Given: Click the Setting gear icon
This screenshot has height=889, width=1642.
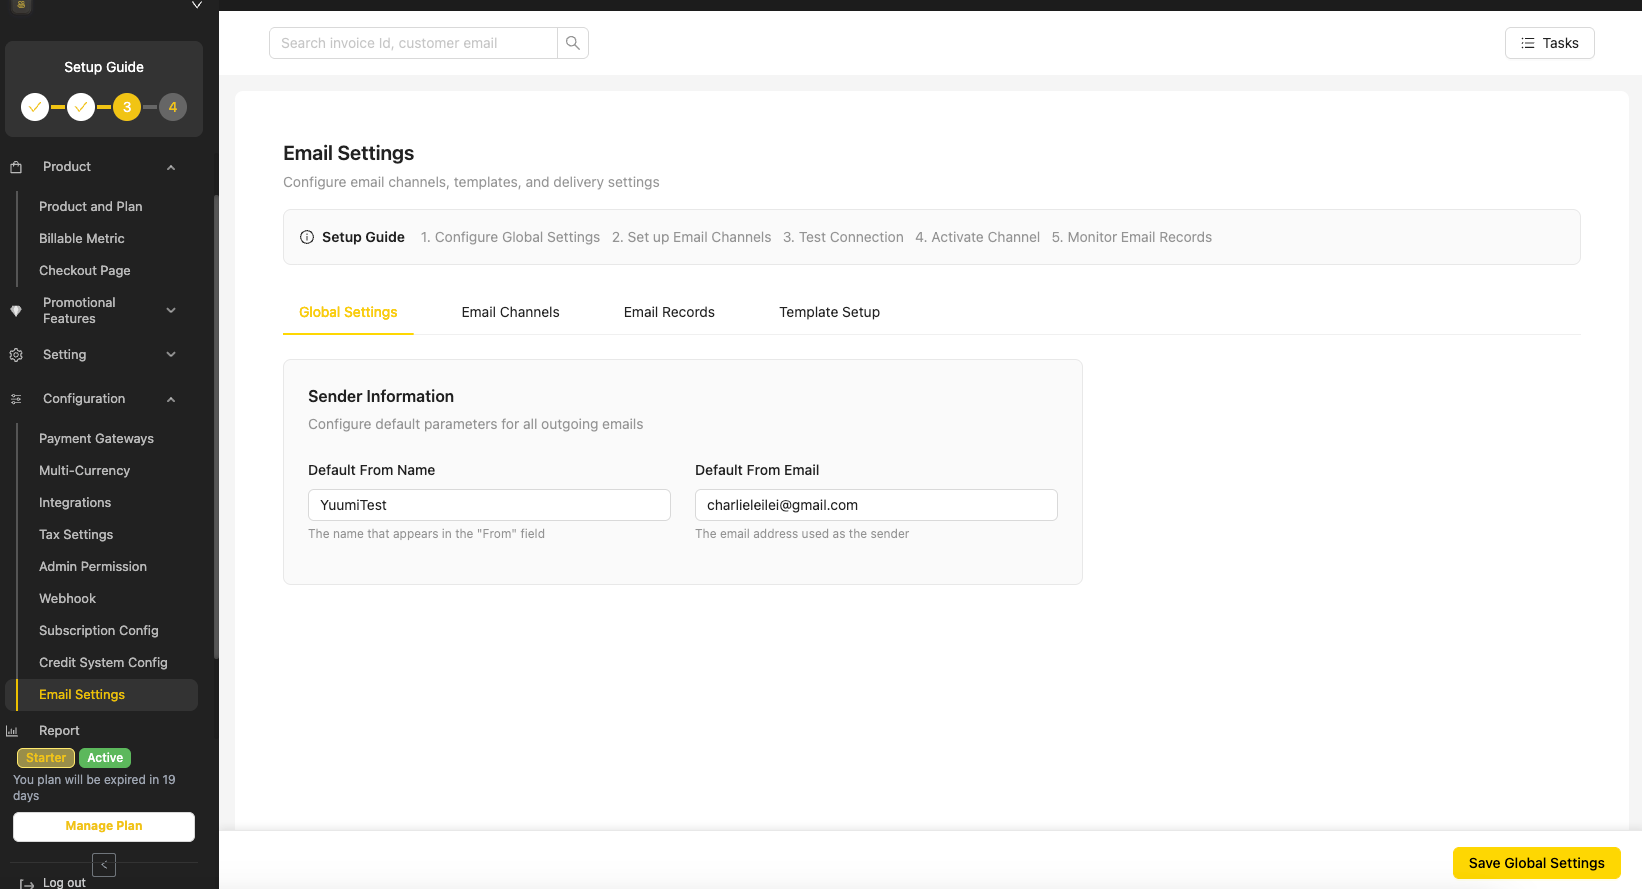Looking at the screenshot, I should pyautogui.click(x=16, y=355).
